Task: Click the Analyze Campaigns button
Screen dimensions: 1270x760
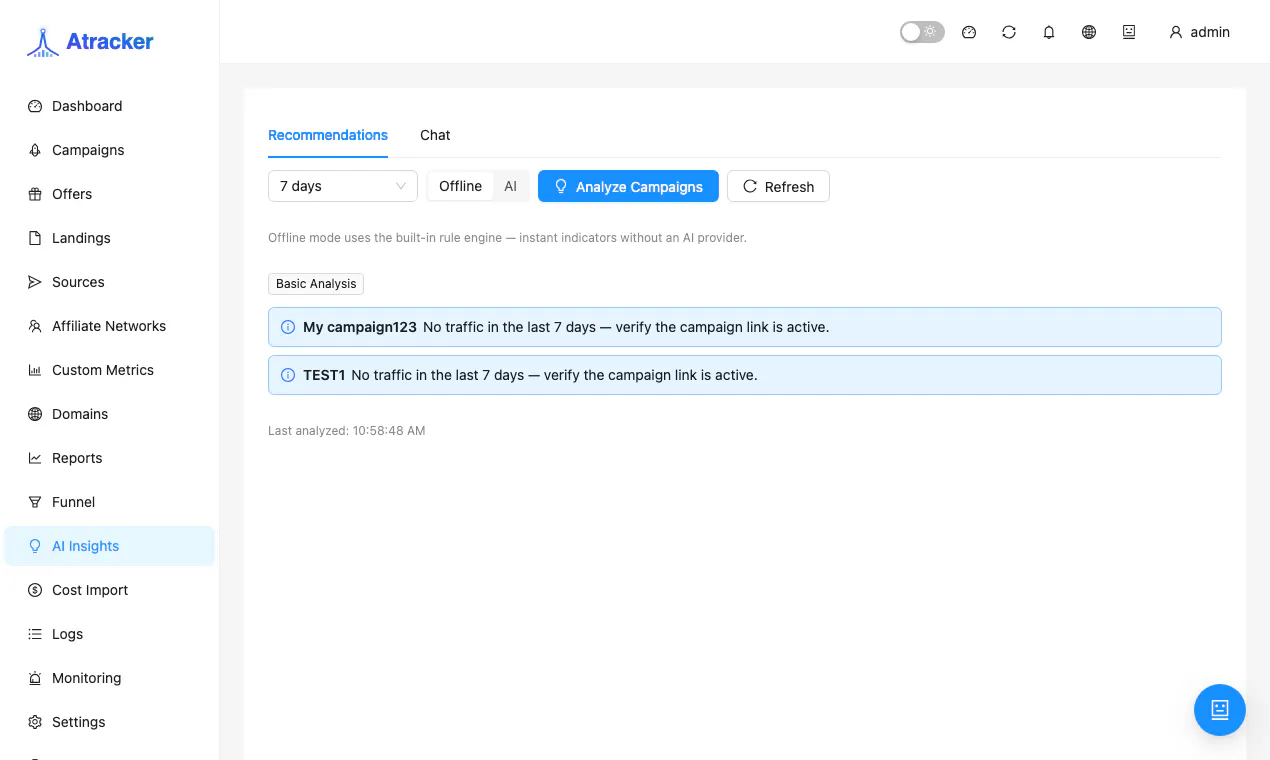Action: pyautogui.click(x=628, y=186)
